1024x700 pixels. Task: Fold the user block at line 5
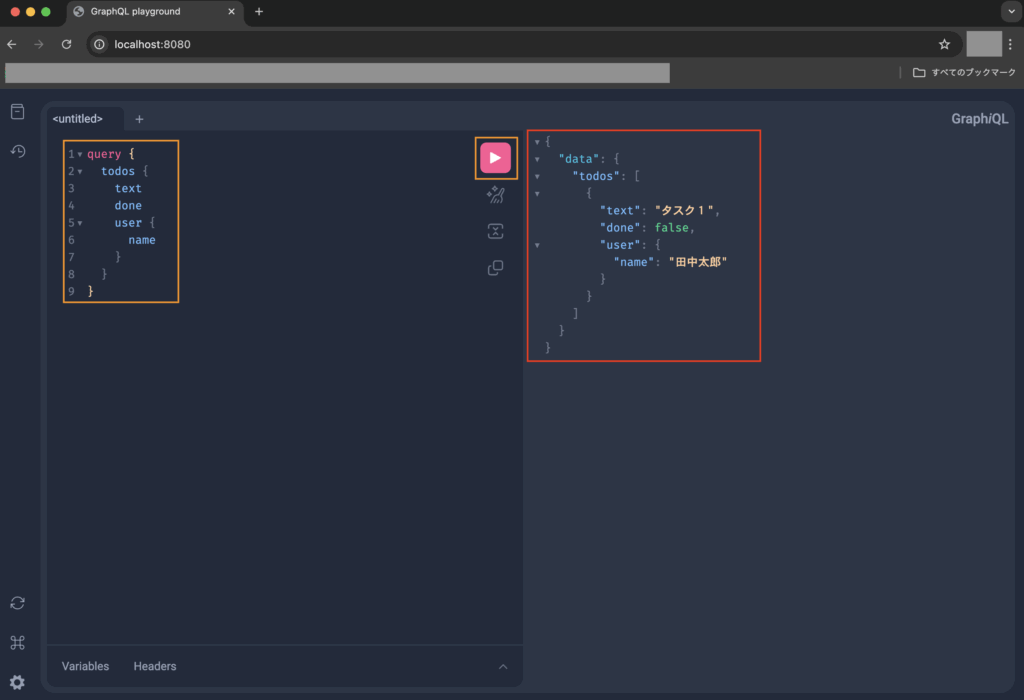click(80, 223)
